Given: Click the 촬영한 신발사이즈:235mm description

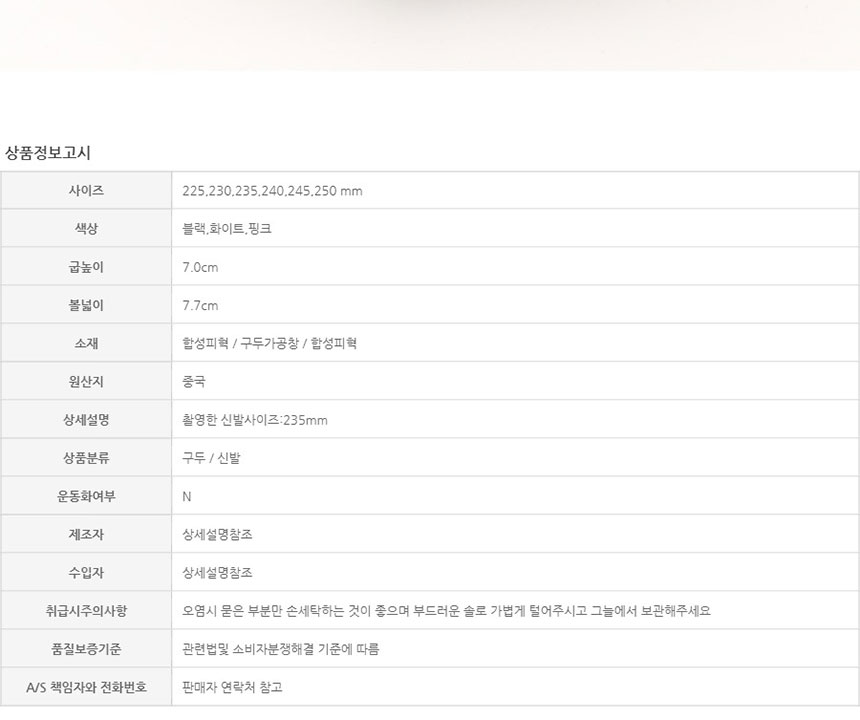Looking at the screenshot, I should [255, 420].
